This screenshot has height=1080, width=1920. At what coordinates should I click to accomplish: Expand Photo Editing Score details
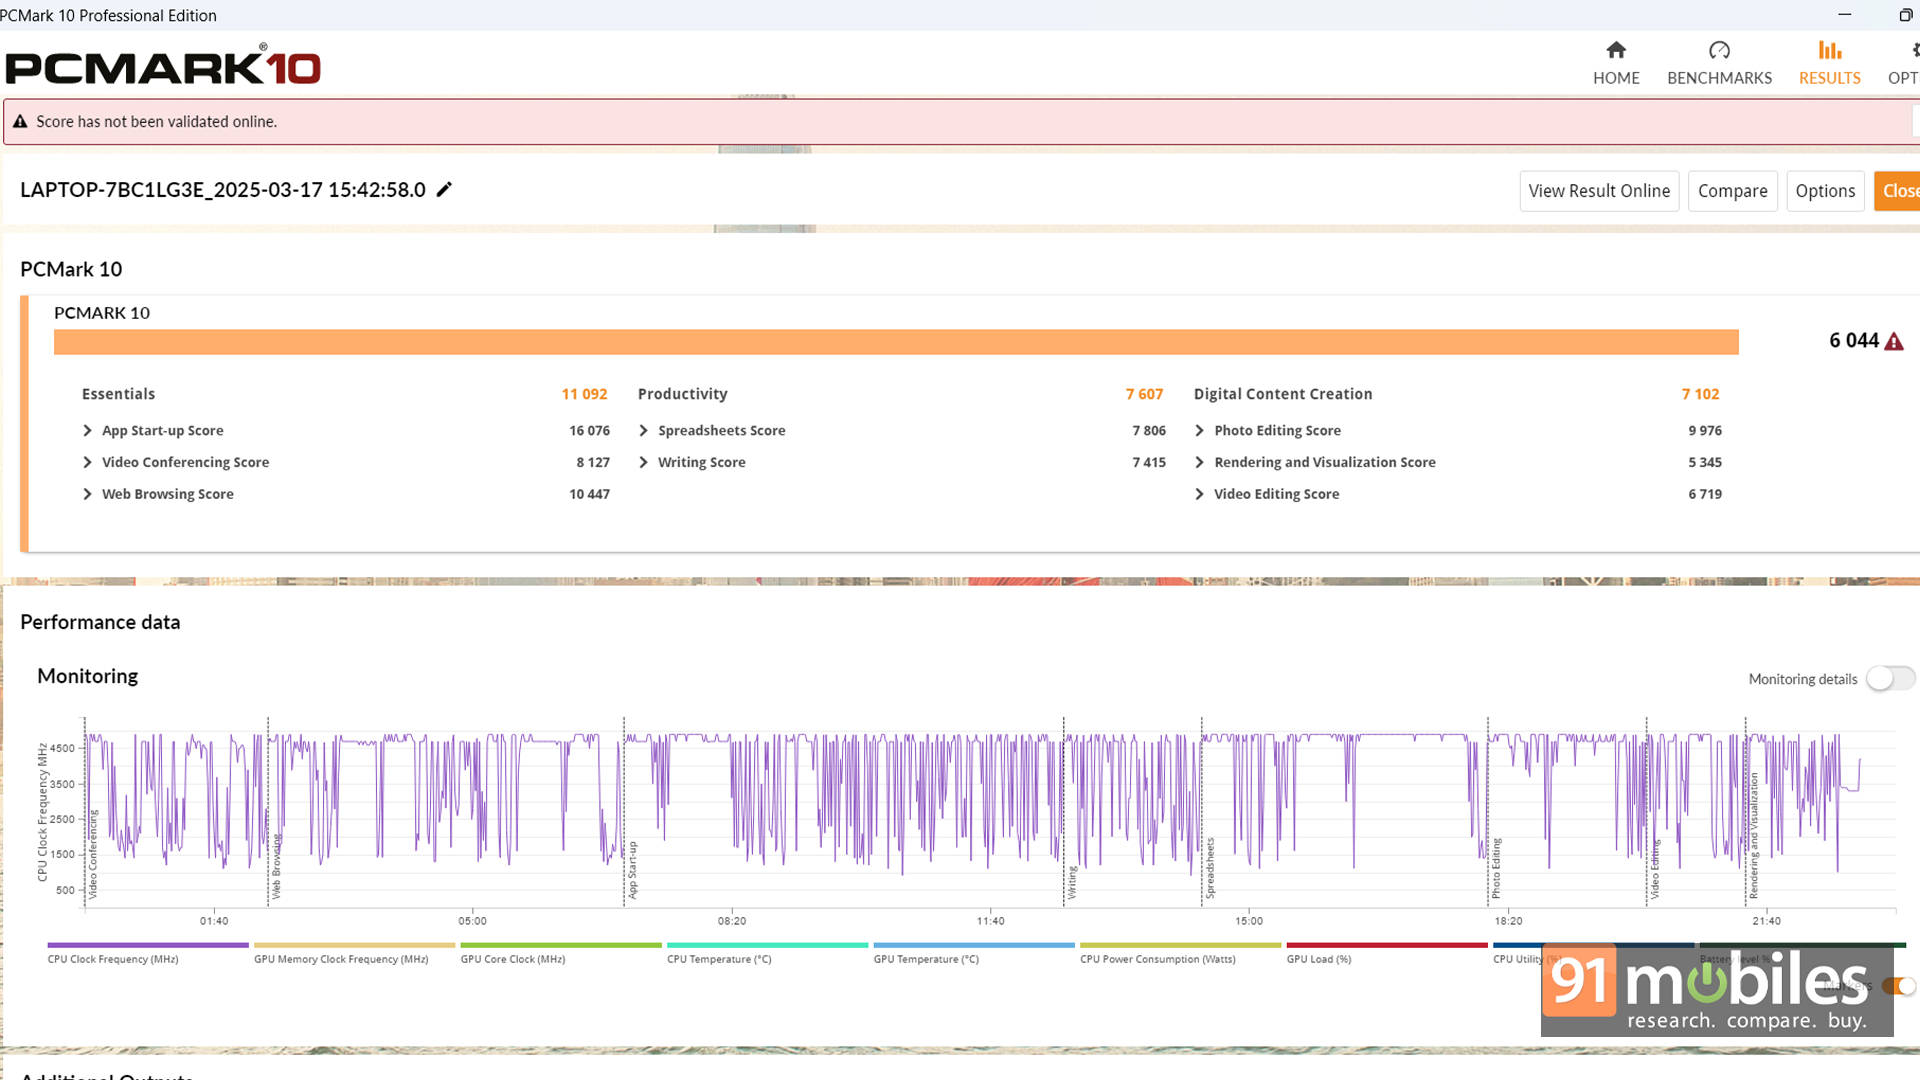[1199, 430]
